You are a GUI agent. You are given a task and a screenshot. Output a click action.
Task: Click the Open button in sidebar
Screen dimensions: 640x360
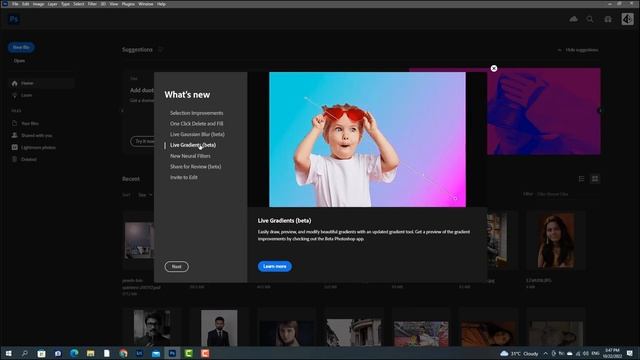[19, 61]
